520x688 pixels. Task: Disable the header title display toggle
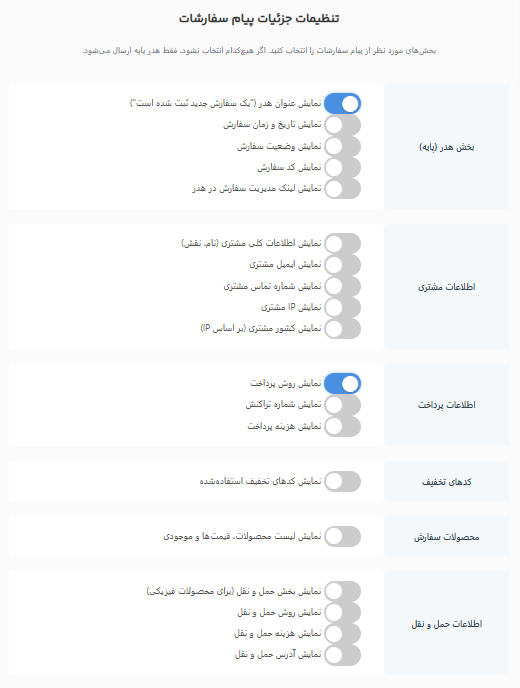[342, 104]
